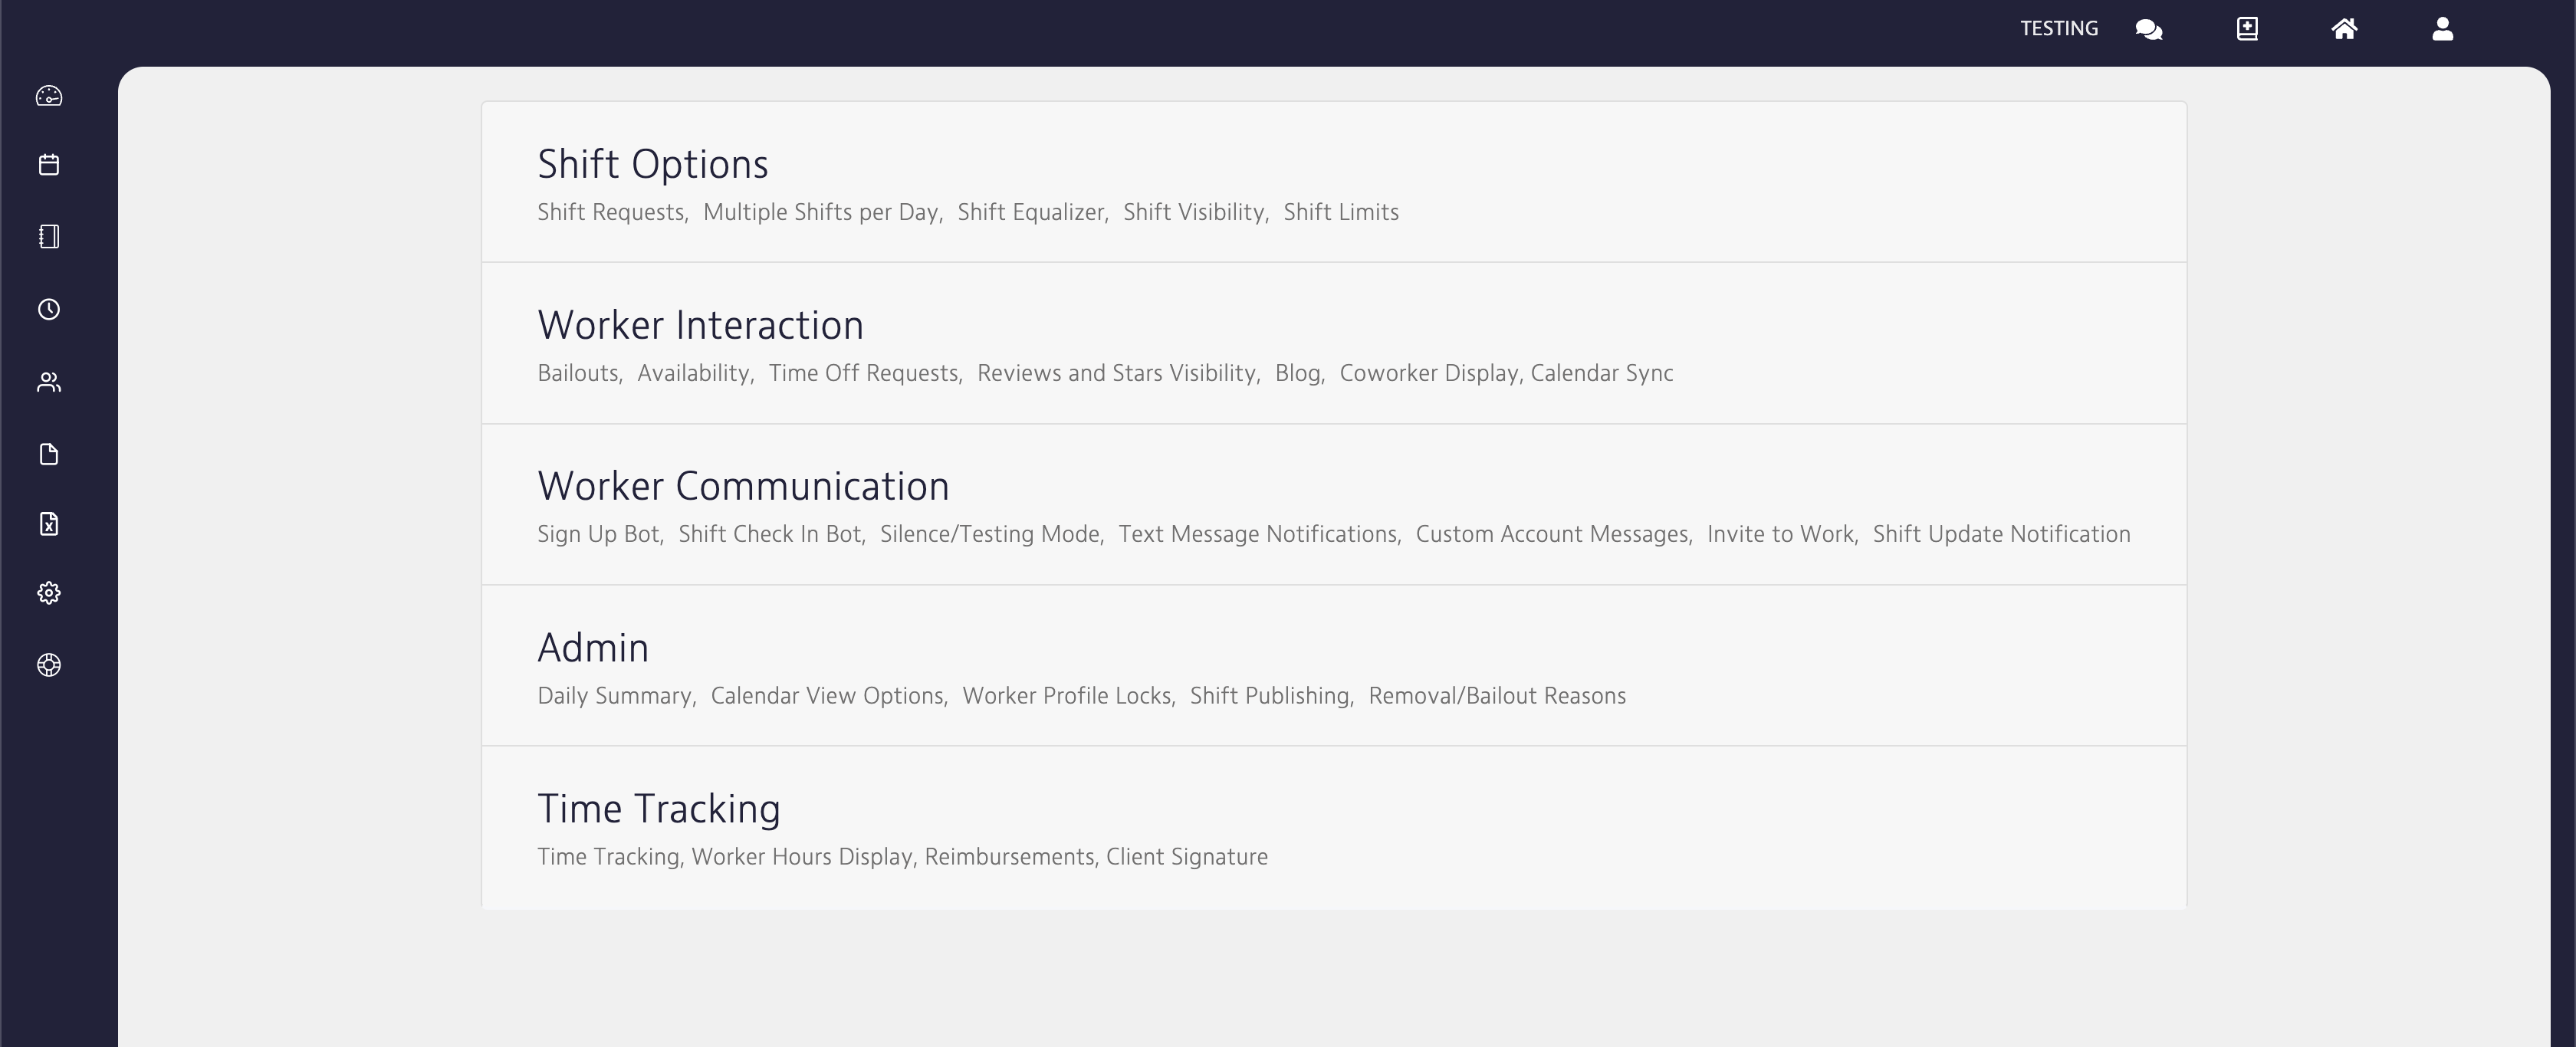Viewport: 2576px width, 1047px height.
Task: Click the document file icon in sidebar
Action: point(49,455)
